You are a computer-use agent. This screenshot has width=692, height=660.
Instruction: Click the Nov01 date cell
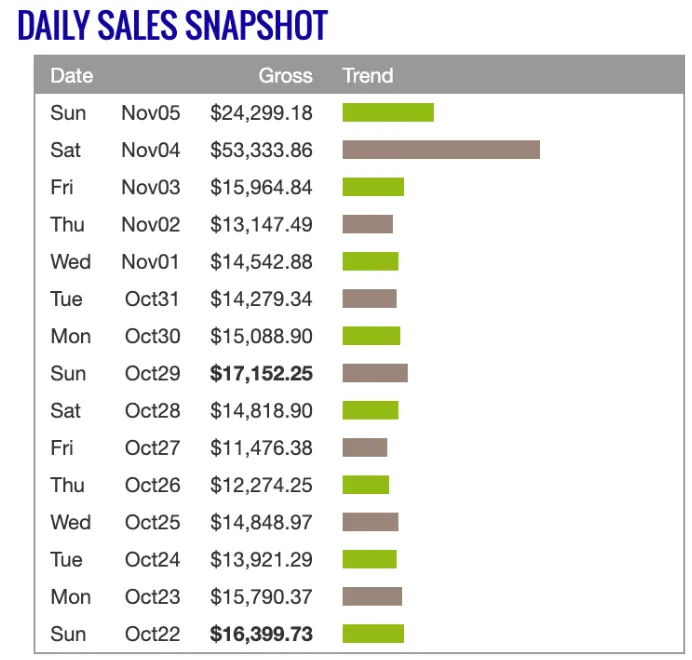click(151, 262)
